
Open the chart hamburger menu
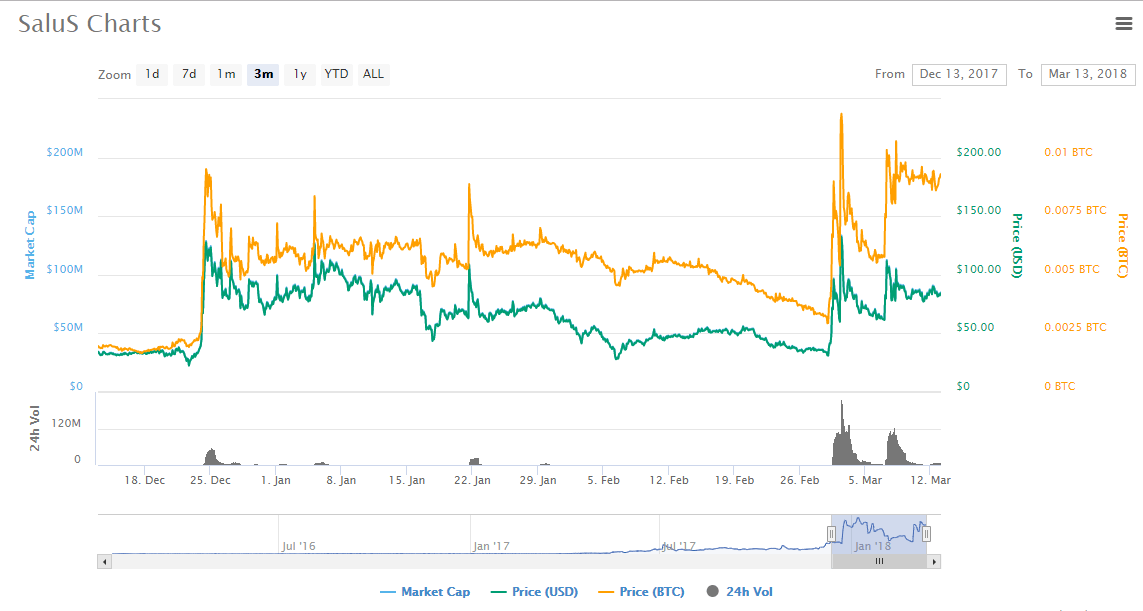click(x=1123, y=25)
